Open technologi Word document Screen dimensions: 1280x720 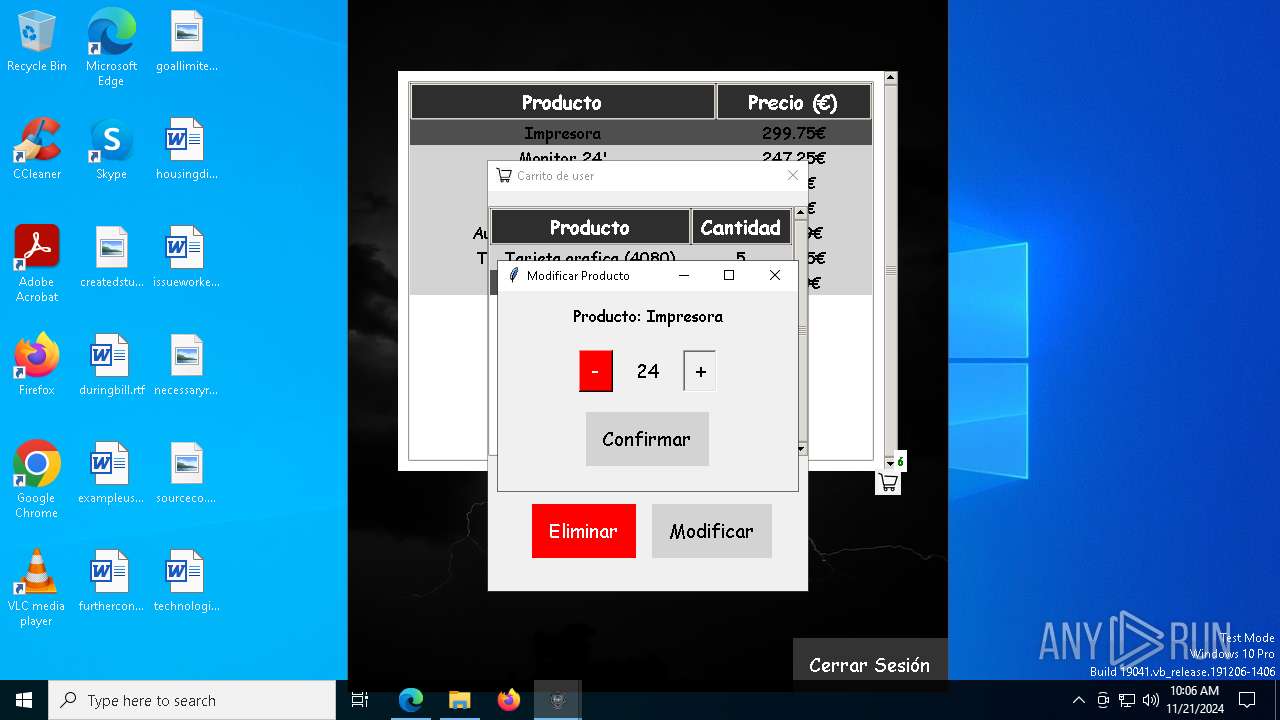click(186, 580)
